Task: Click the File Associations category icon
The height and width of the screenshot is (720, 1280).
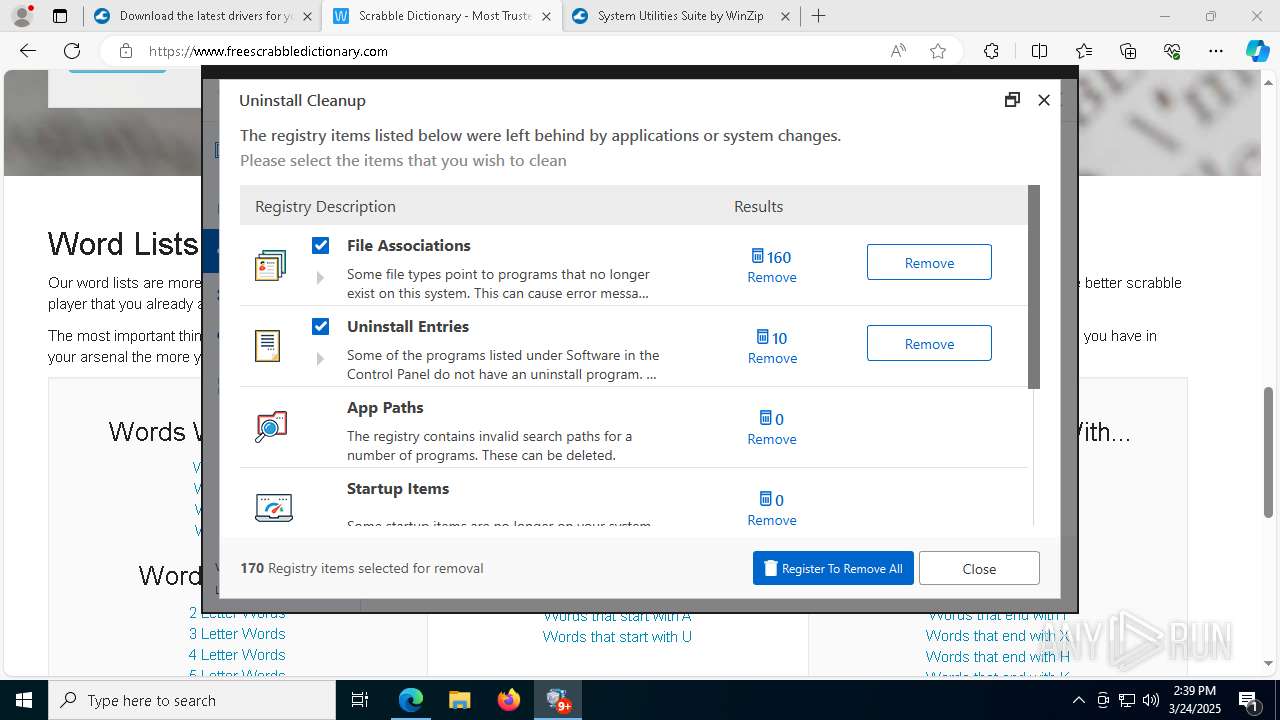Action: click(x=270, y=266)
